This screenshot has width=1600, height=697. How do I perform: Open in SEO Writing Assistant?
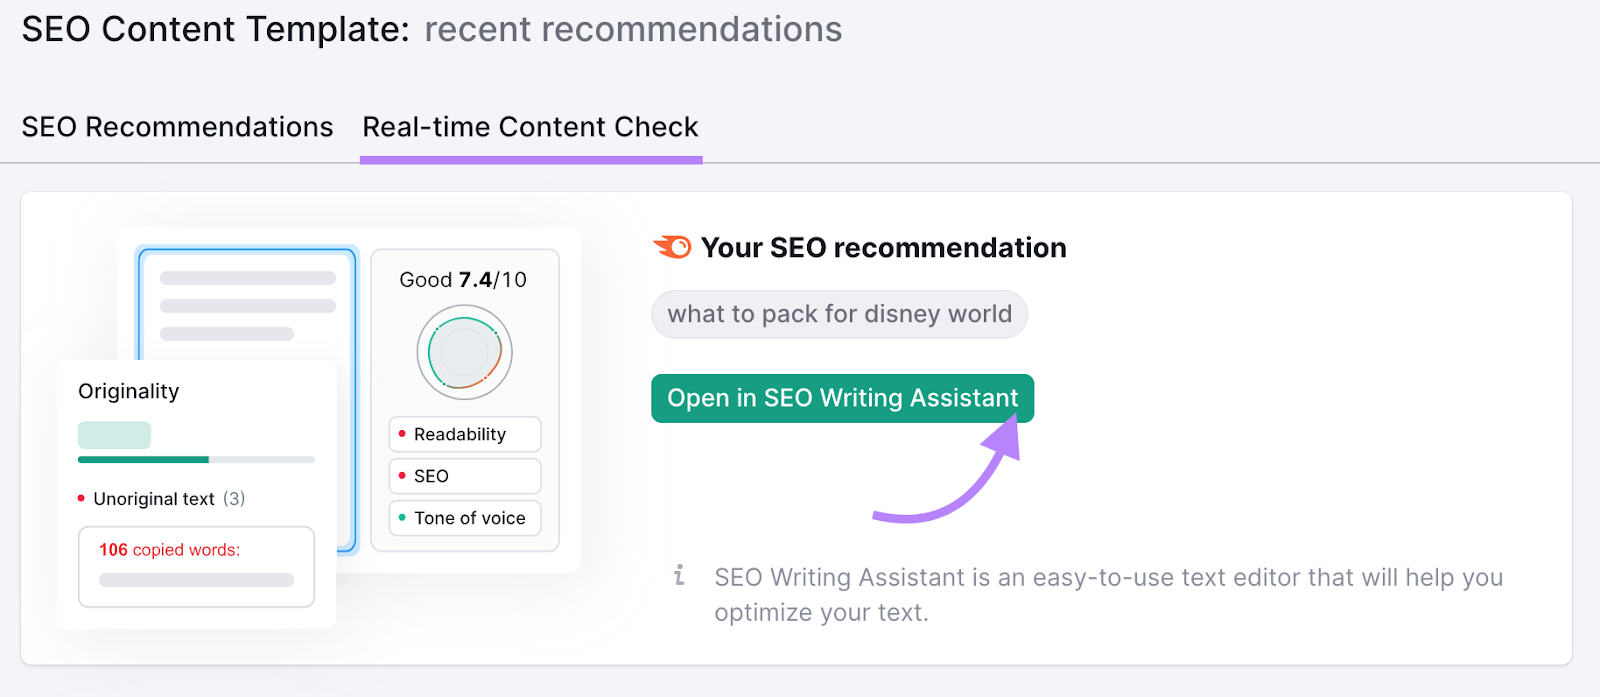coord(841,398)
